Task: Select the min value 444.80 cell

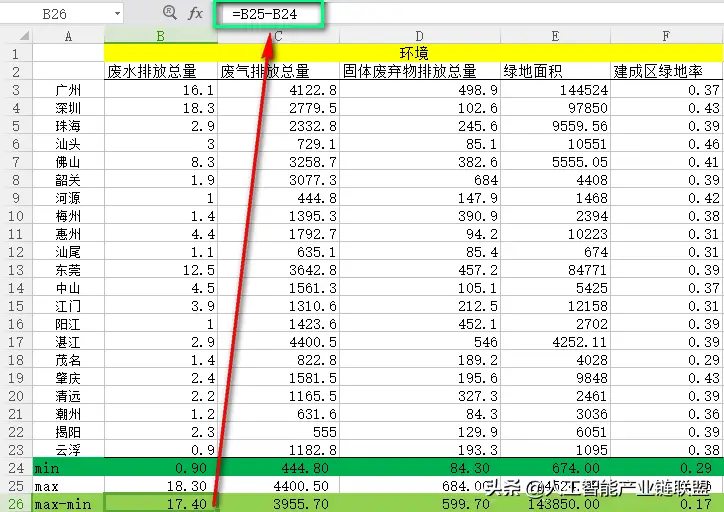Action: 278,467
